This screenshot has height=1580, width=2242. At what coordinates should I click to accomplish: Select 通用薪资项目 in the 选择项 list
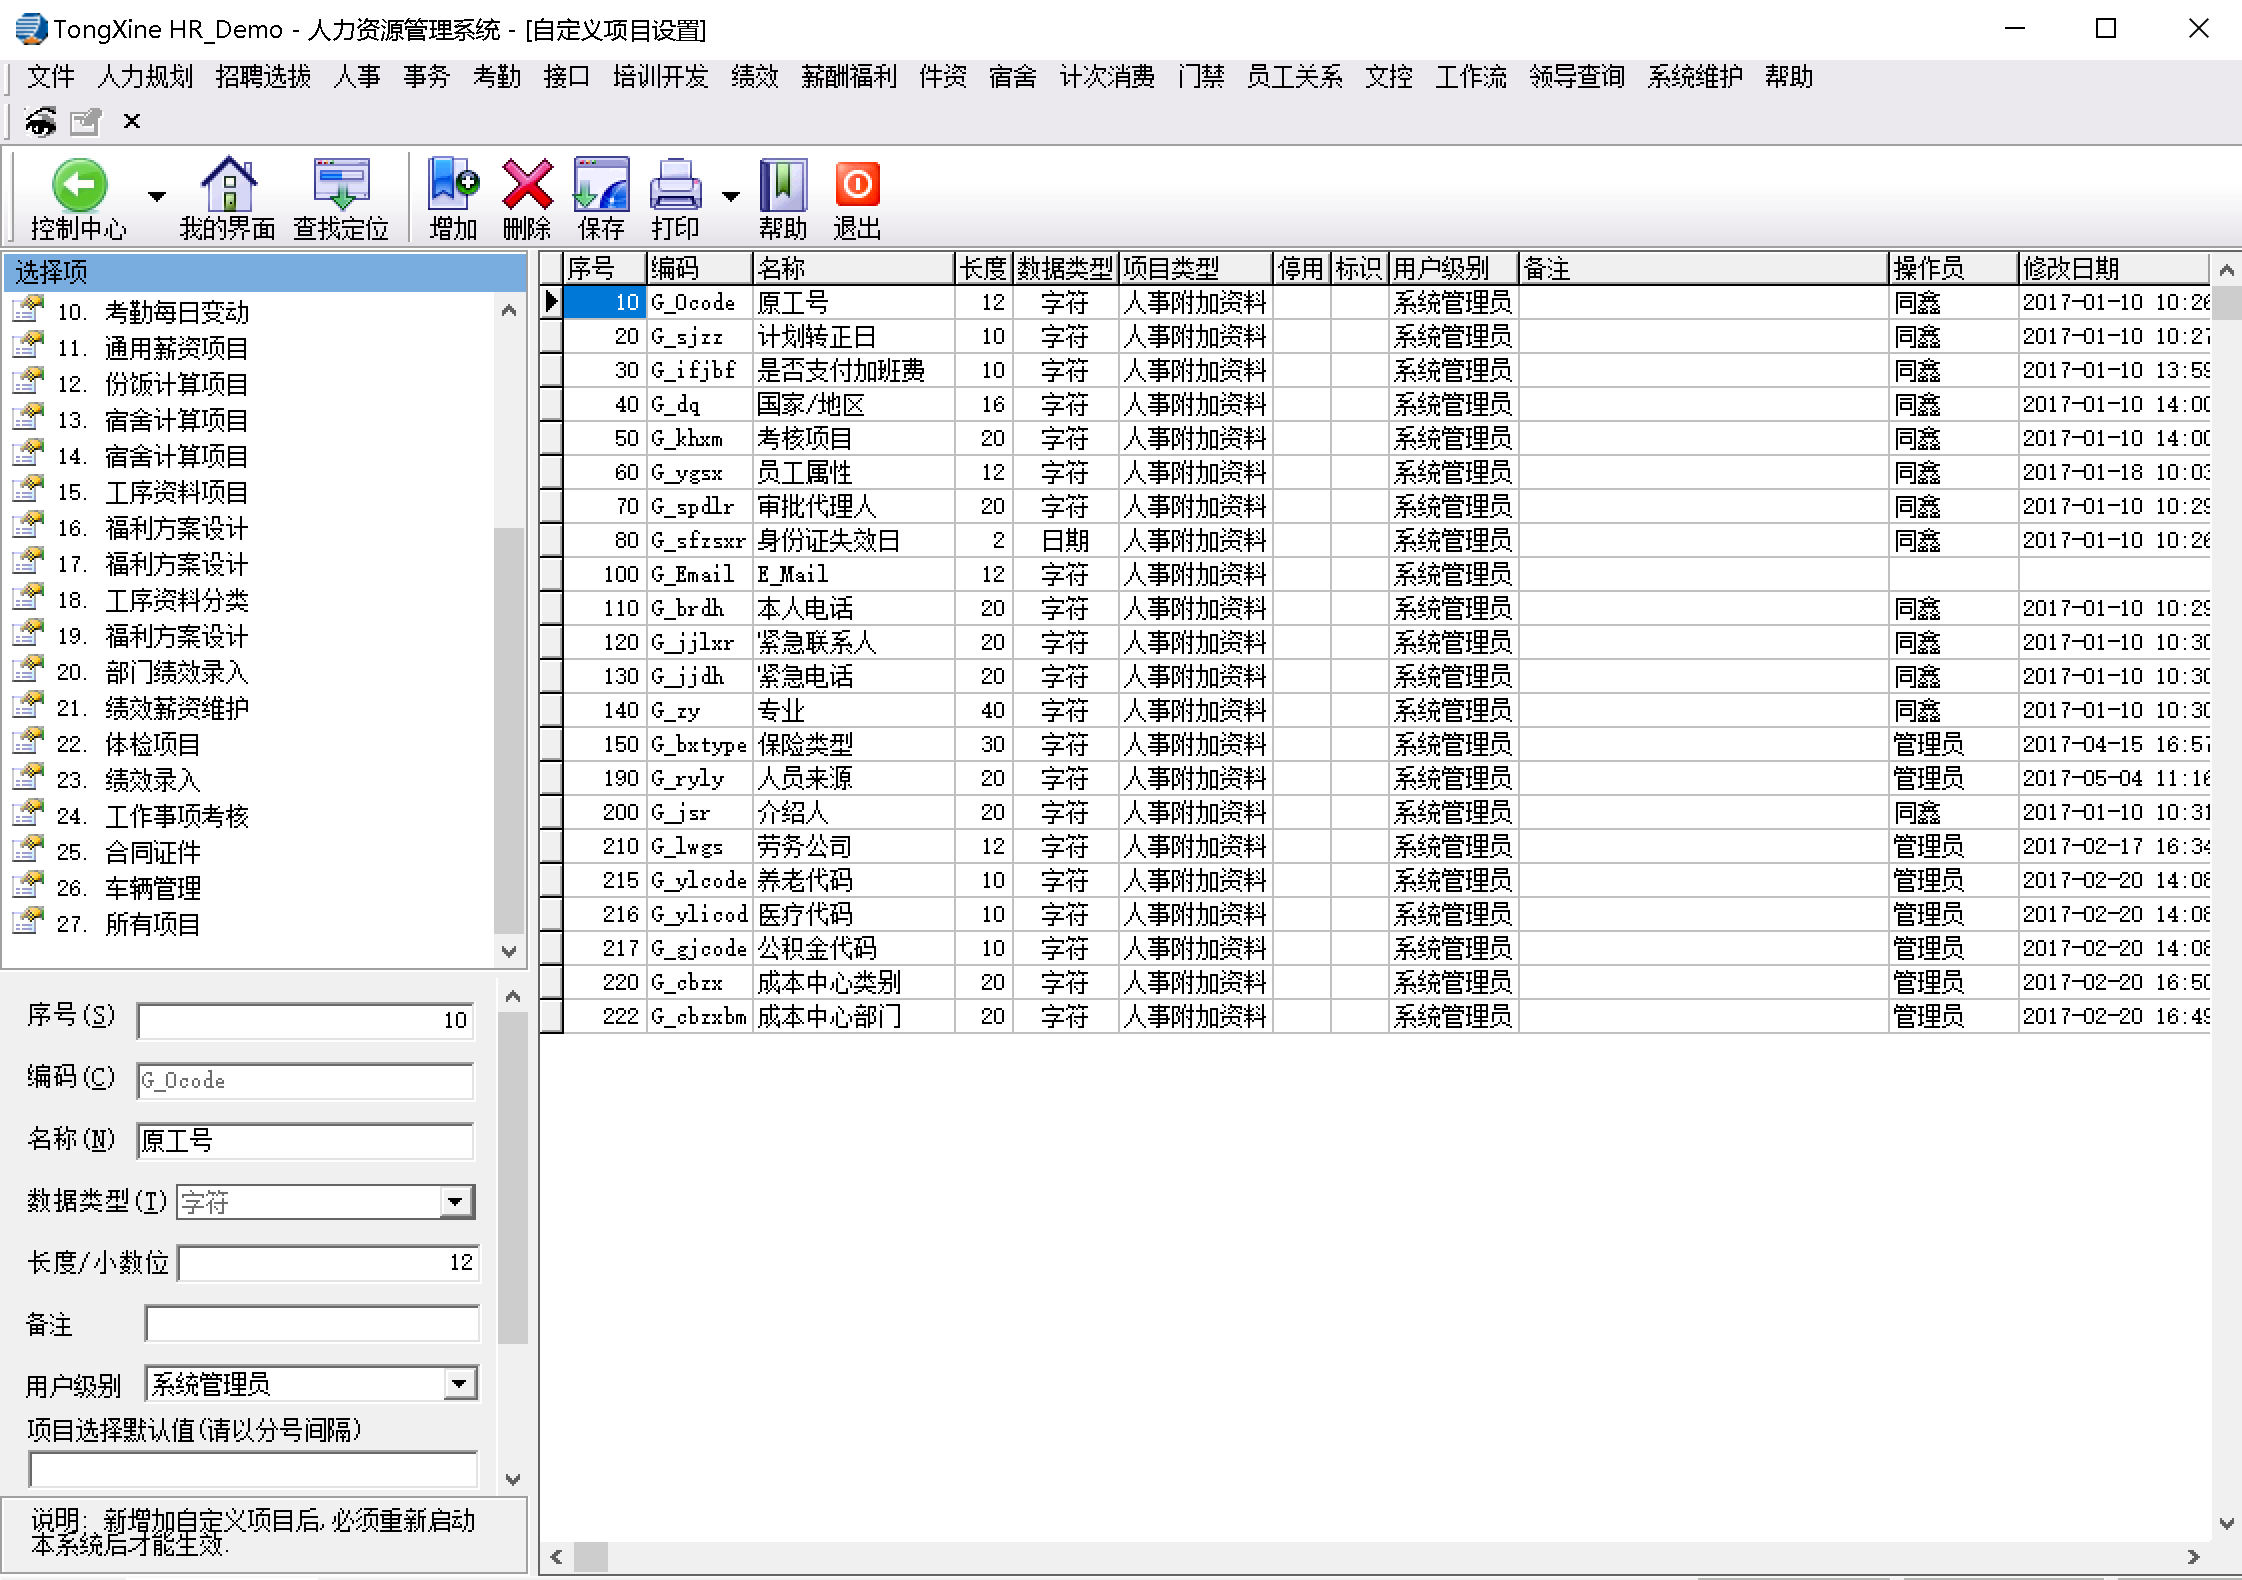pos(176,348)
